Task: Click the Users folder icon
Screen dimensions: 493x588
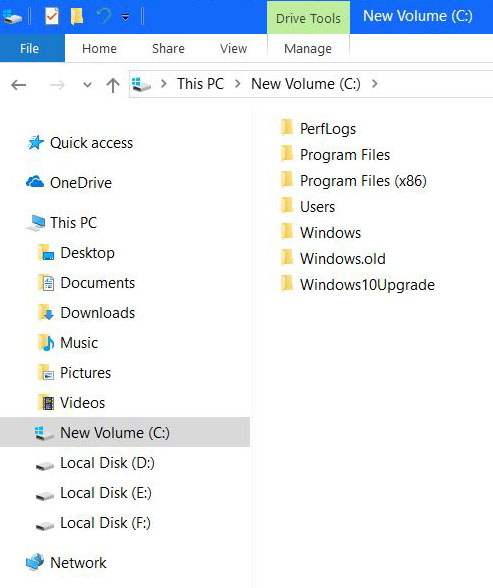Action: click(287, 205)
